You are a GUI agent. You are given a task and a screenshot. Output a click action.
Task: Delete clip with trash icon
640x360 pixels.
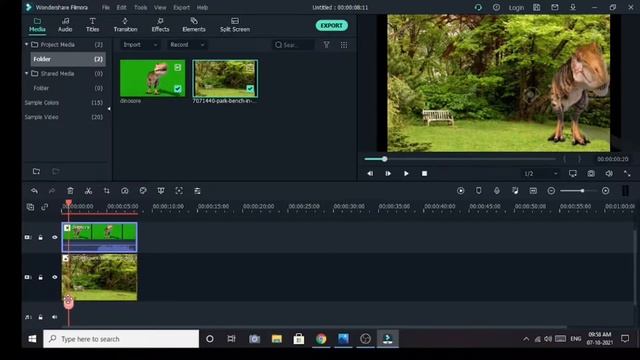pos(70,191)
